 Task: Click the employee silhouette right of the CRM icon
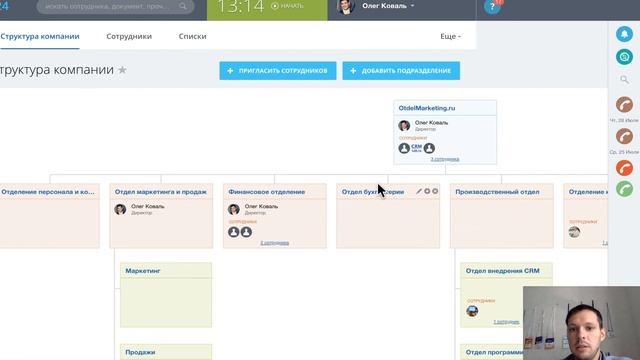click(x=429, y=148)
